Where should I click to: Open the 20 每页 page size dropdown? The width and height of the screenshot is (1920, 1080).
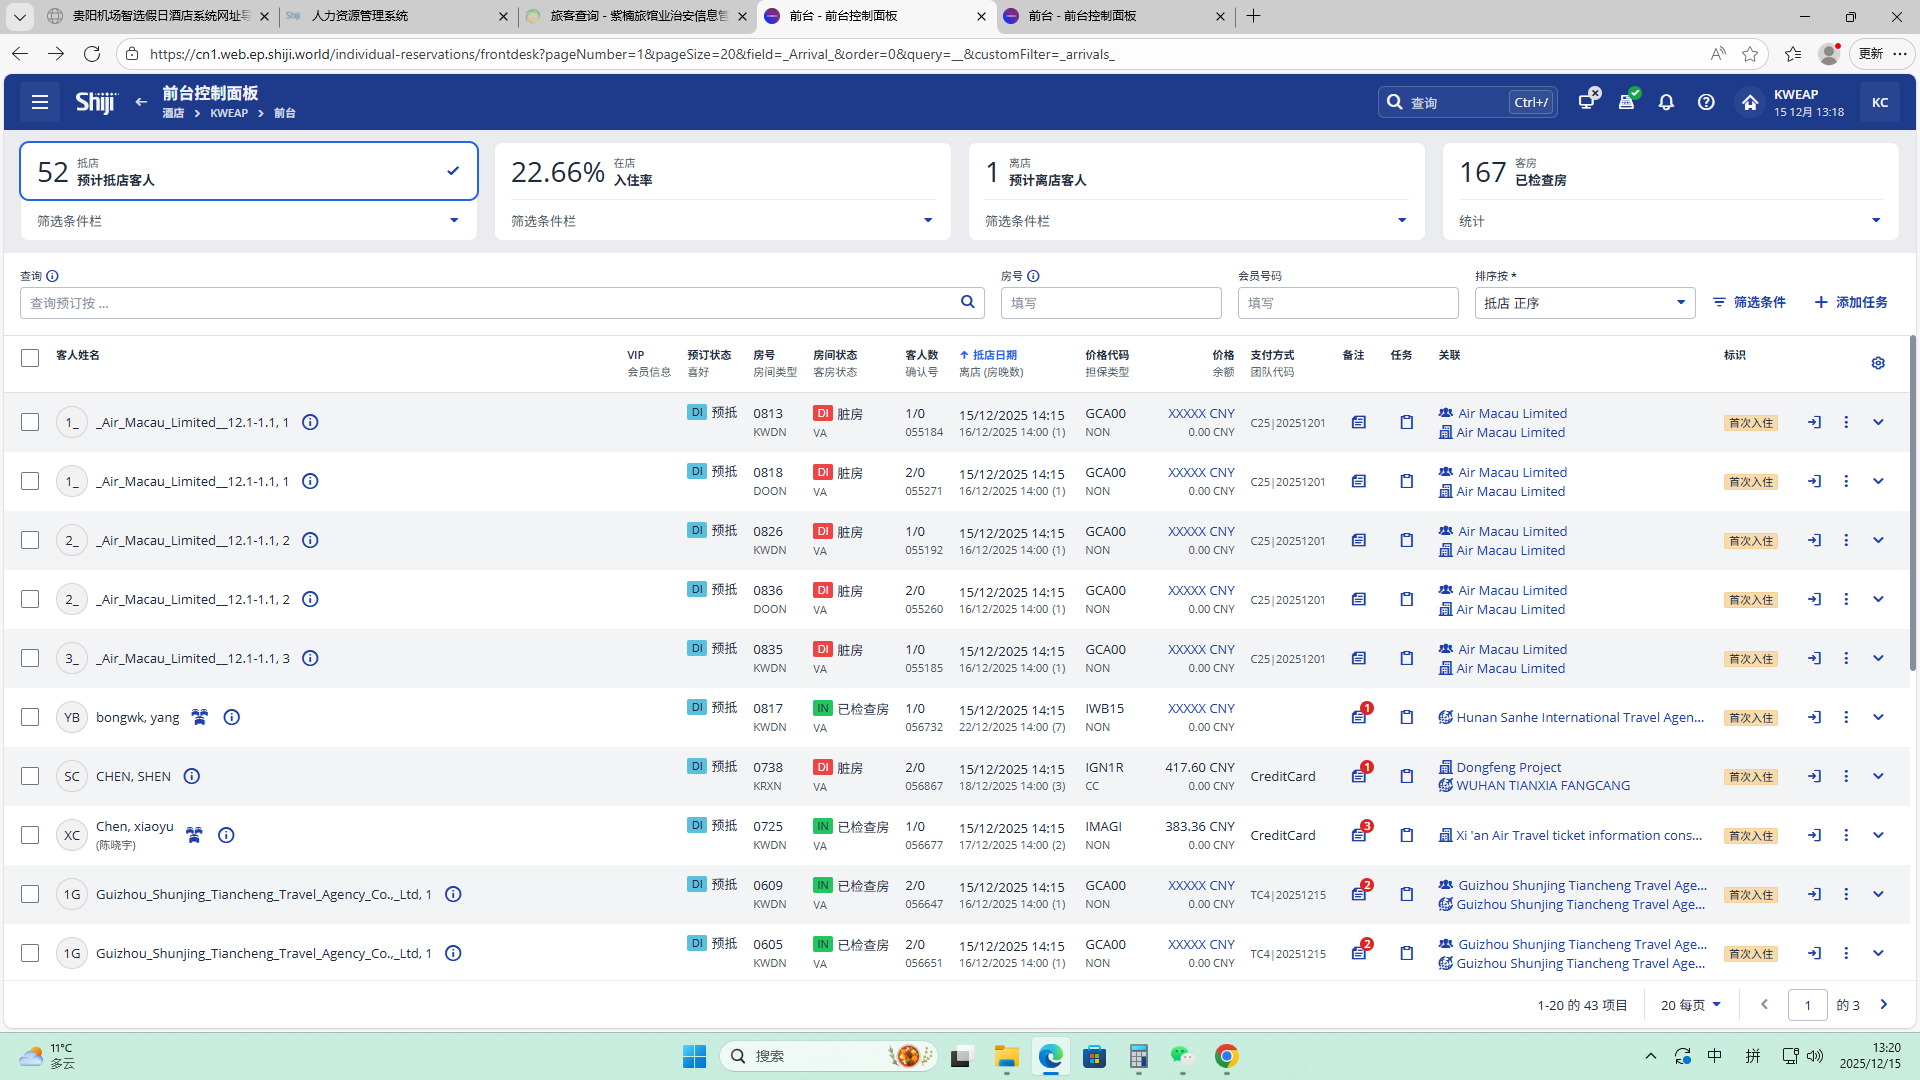tap(1690, 1005)
